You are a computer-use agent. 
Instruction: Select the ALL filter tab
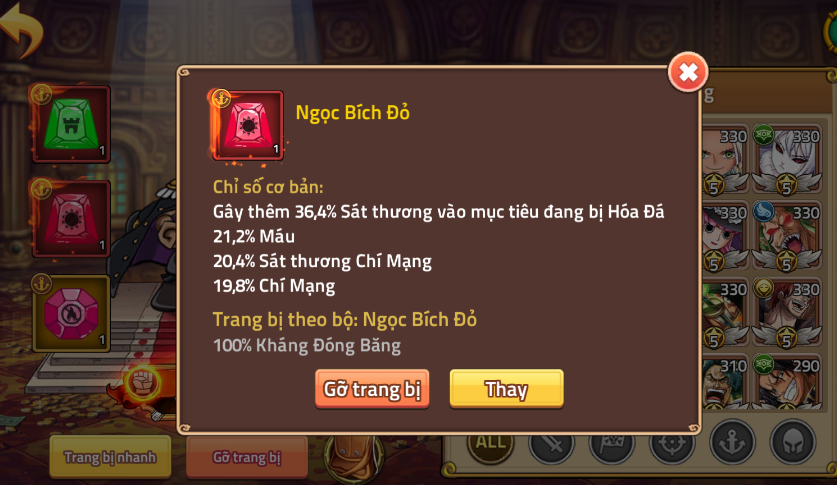click(x=491, y=443)
